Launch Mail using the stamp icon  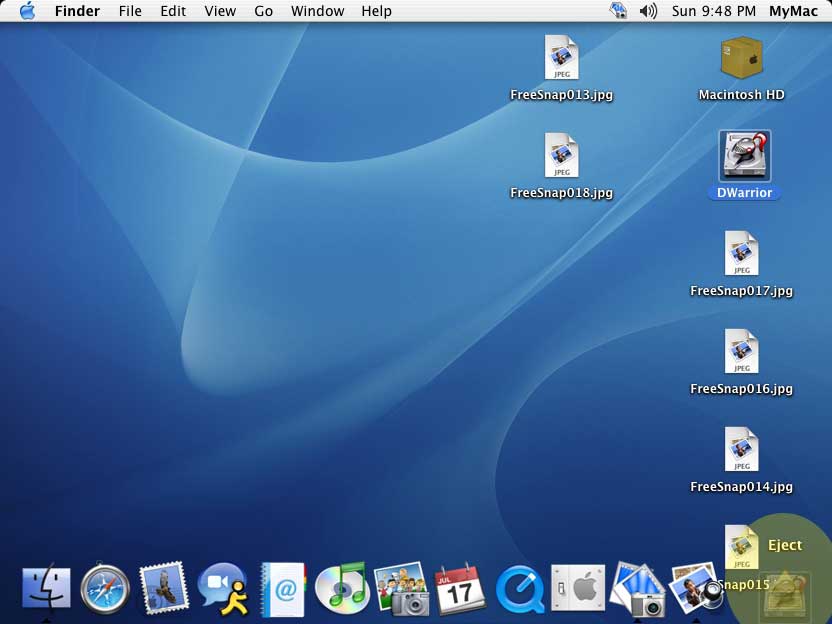[164, 588]
